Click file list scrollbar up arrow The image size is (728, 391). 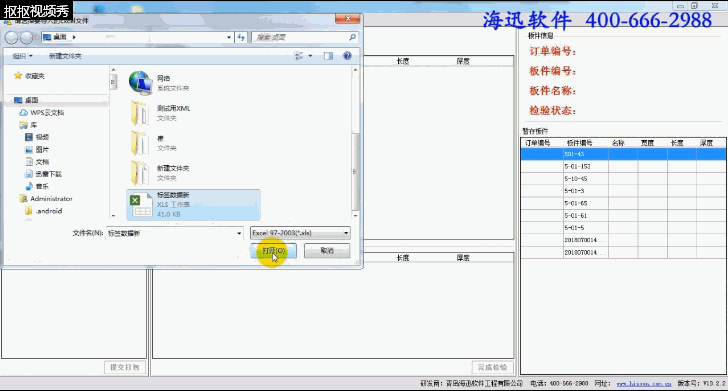355,70
